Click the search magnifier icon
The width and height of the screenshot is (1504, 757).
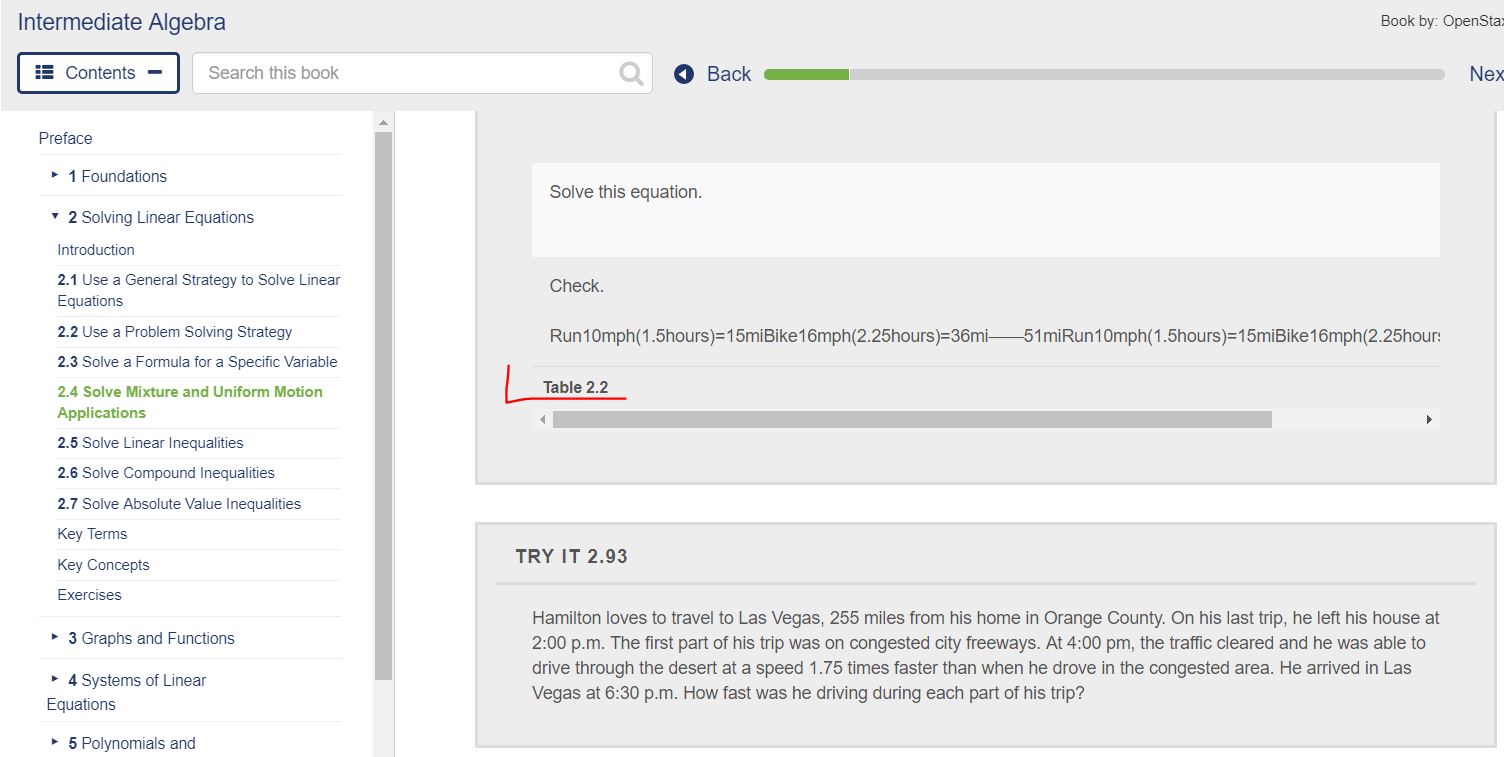[629, 72]
